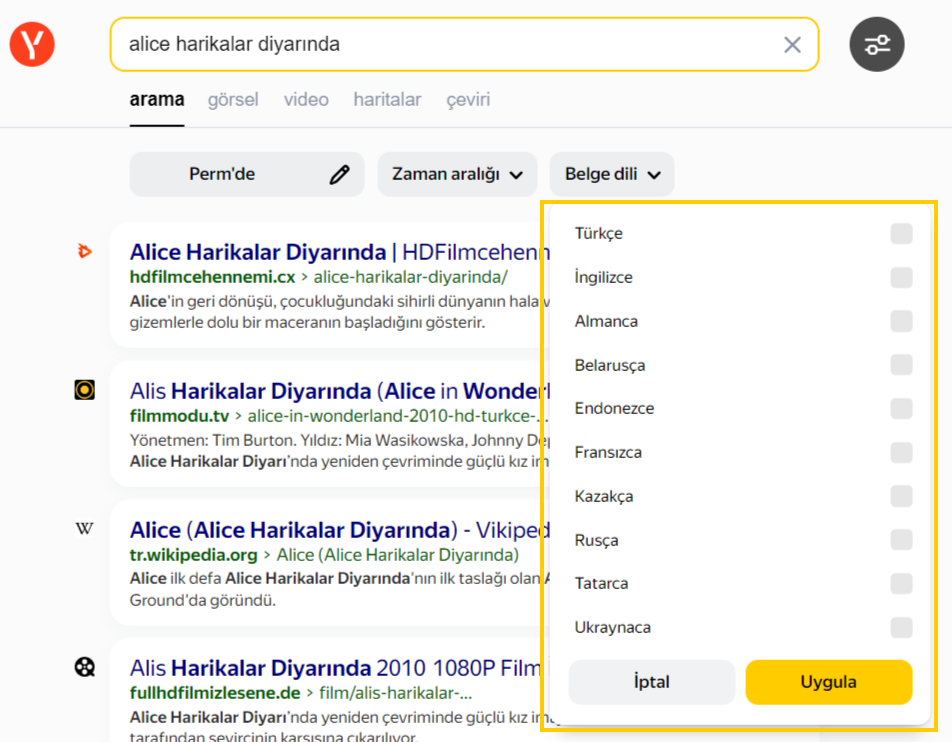Click the filmmodu.tv site favicon
This screenshot has height=742, width=952.
pos(85,390)
